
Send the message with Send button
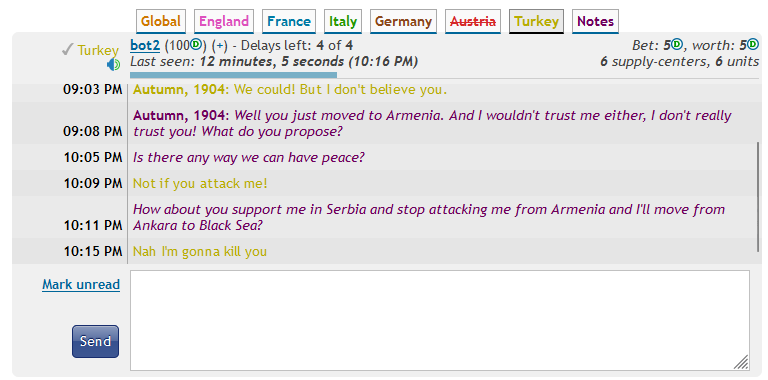point(96,341)
